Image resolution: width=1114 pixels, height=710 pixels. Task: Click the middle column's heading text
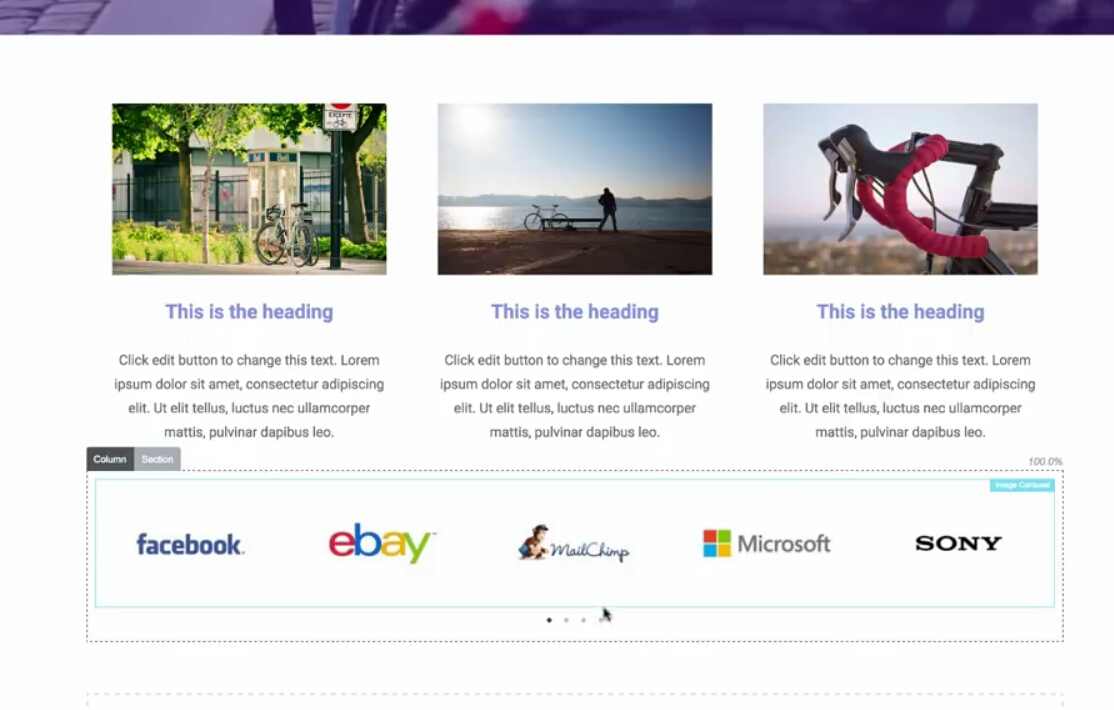[x=575, y=312]
